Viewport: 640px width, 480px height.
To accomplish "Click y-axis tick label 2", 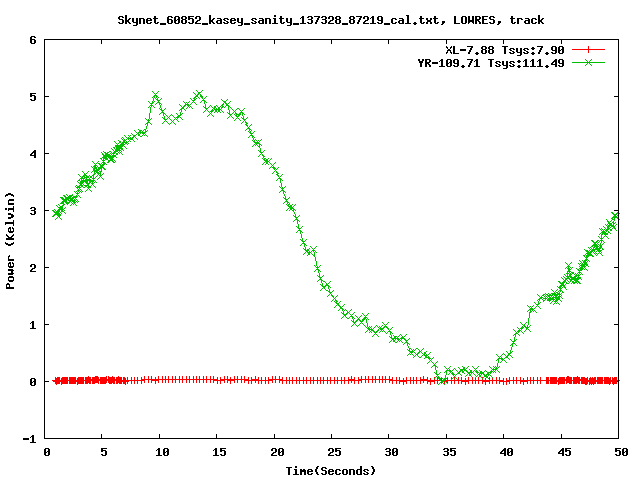I will coord(33,268).
